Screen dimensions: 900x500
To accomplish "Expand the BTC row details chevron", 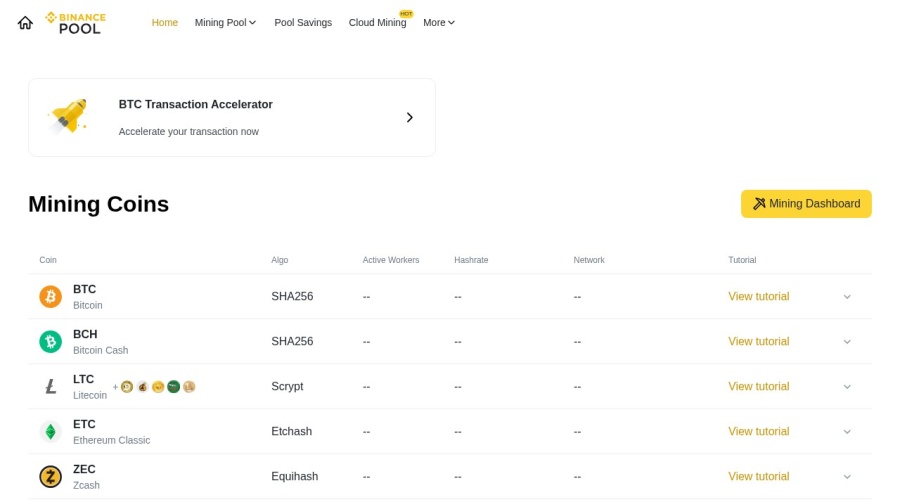I will (x=847, y=297).
